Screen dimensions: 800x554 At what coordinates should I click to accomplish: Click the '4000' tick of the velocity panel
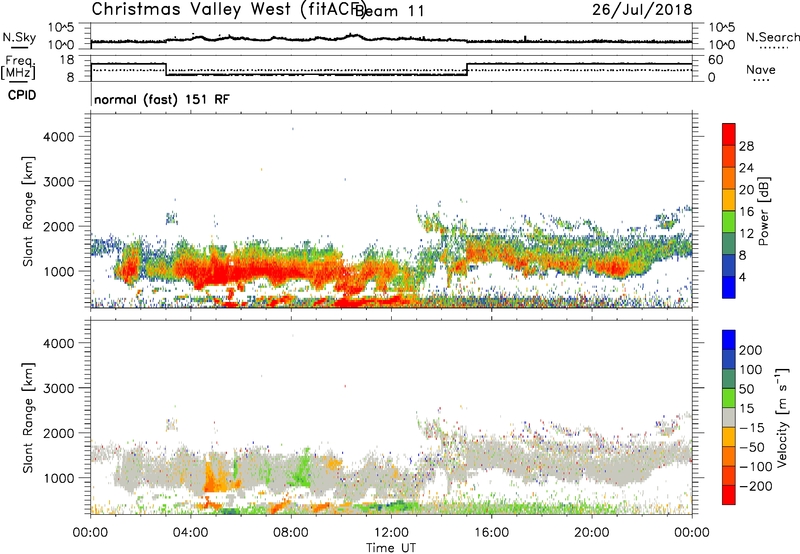click(59, 343)
